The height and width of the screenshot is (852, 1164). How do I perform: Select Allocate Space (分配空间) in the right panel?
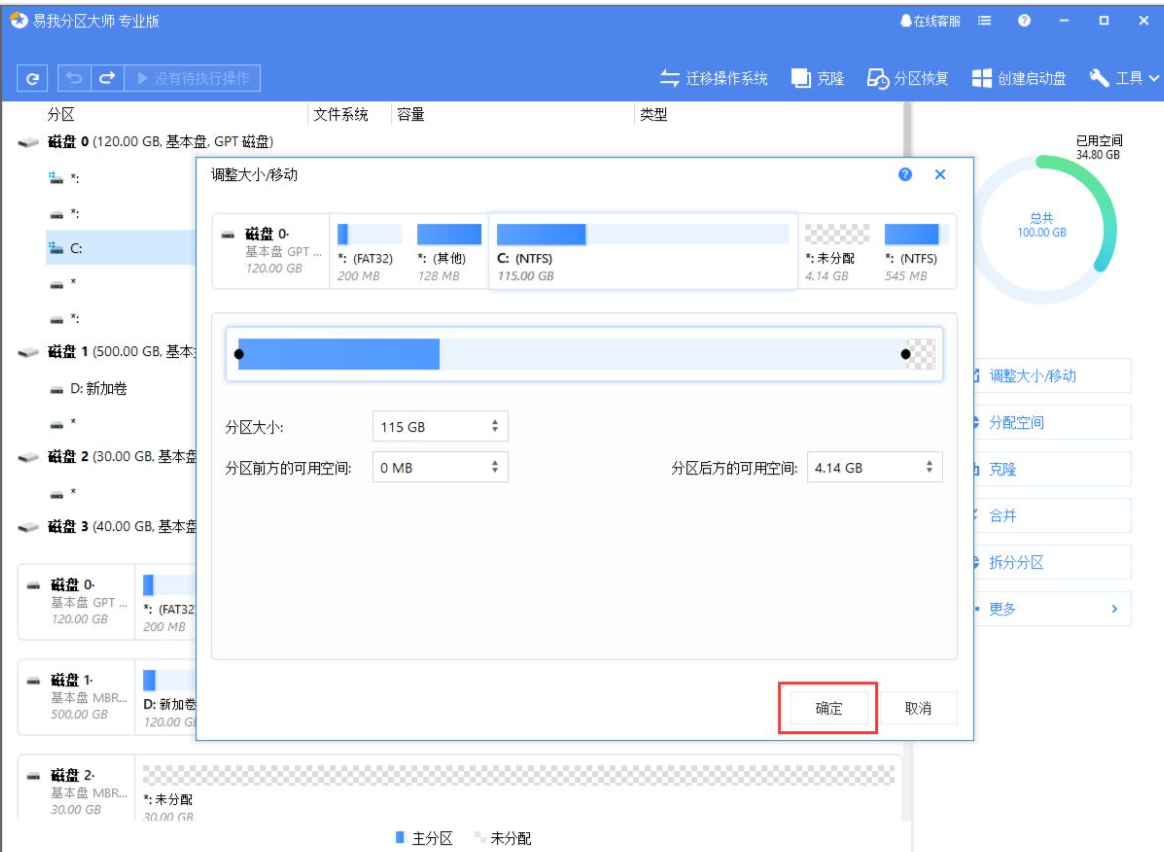point(1016,423)
